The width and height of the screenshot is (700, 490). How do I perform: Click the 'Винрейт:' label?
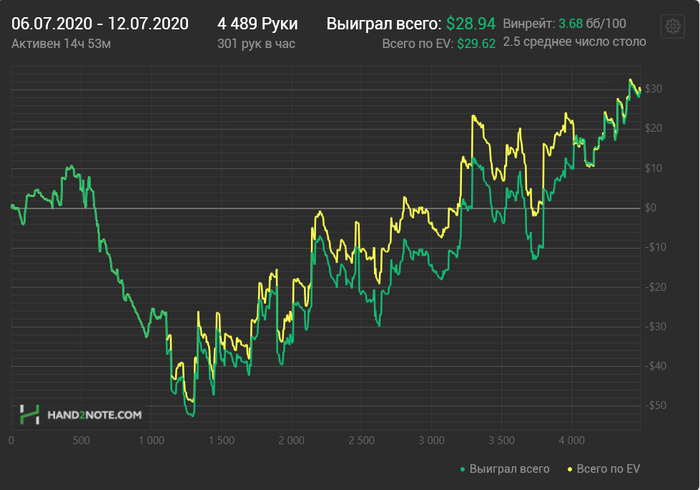(529, 24)
